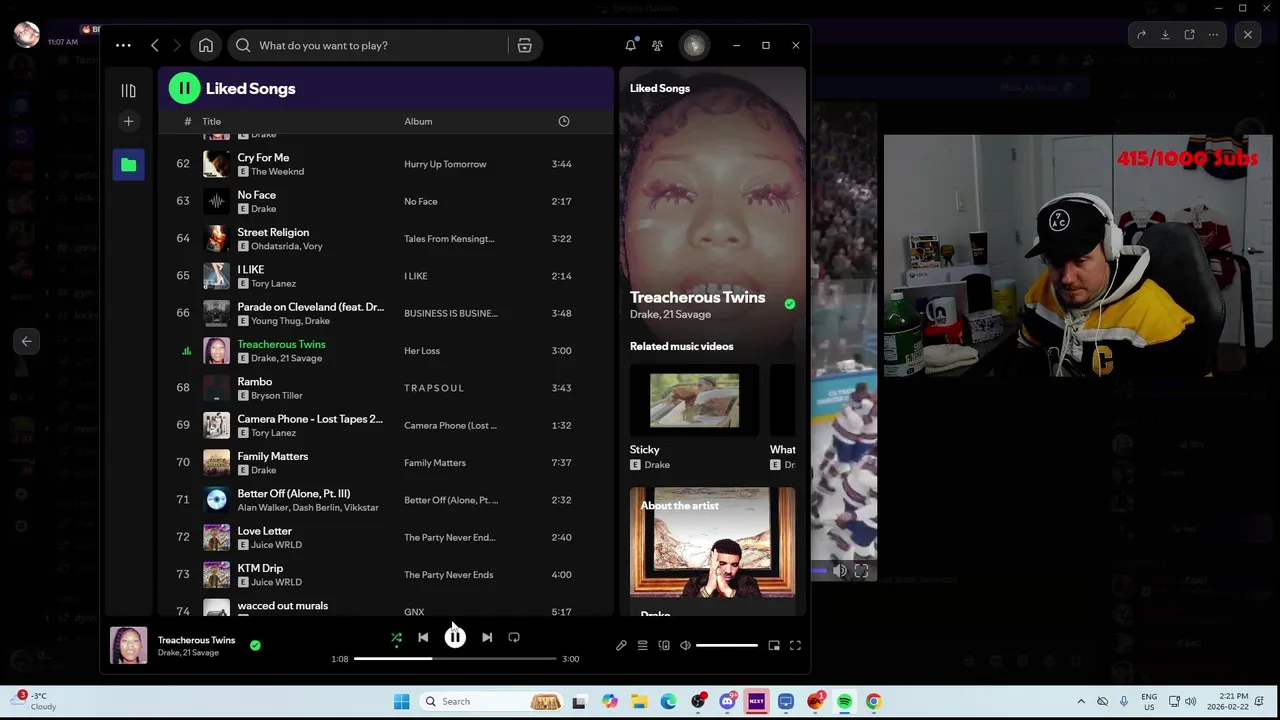Enter full screen in Spotify player
The image size is (1280, 720).
(x=796, y=645)
